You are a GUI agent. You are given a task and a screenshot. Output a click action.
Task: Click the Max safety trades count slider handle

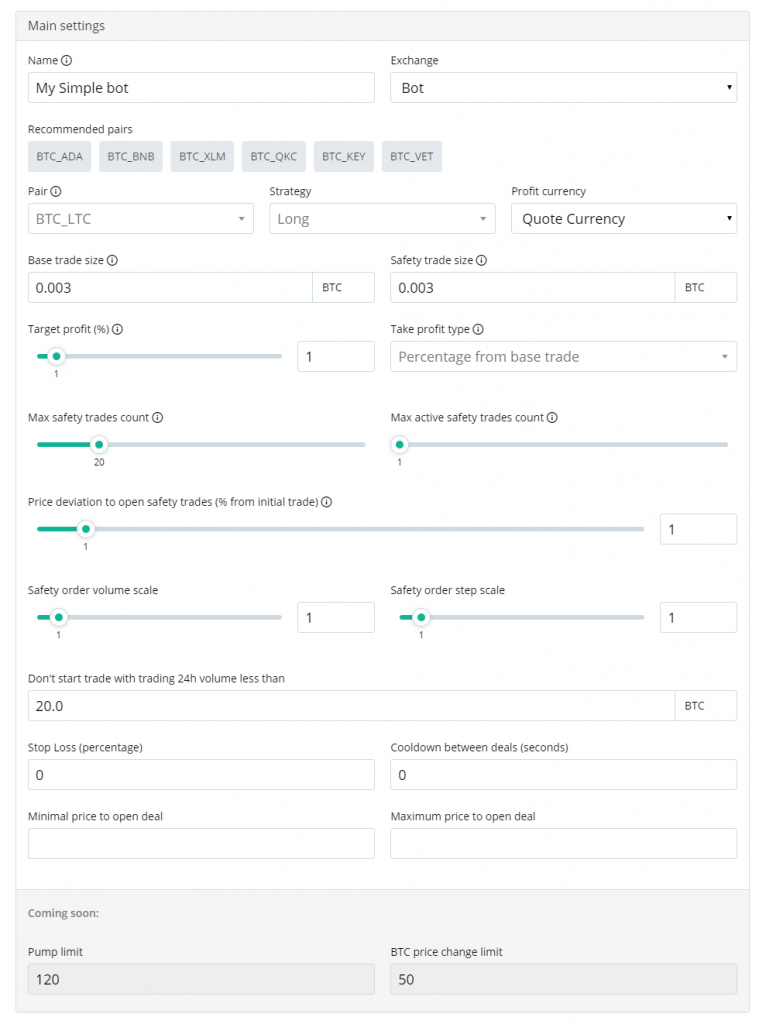click(98, 445)
